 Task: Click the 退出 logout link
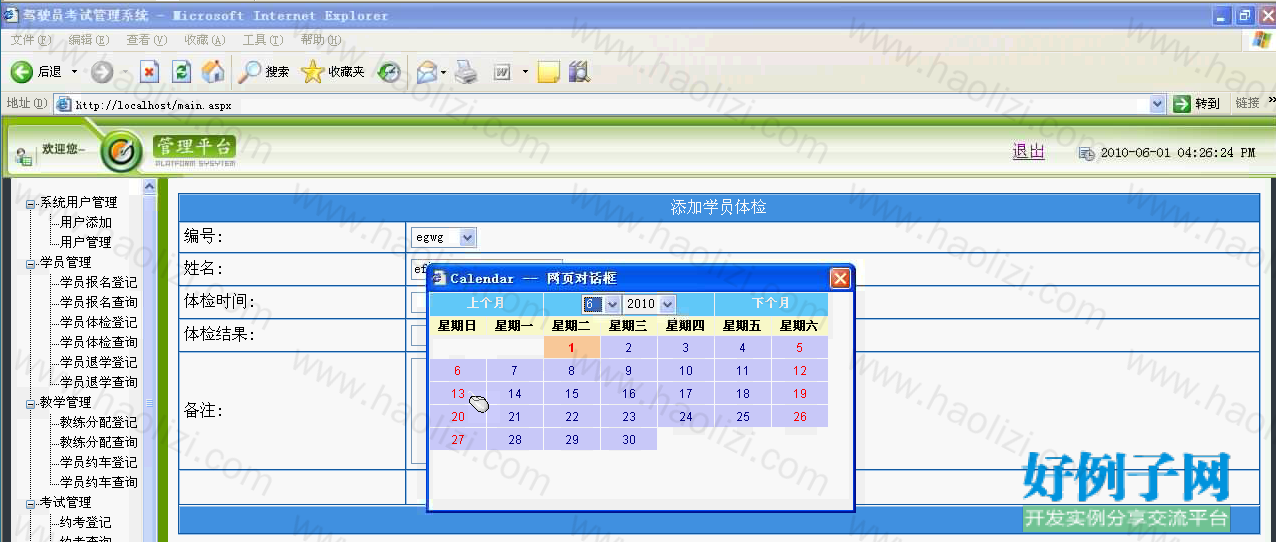tap(1028, 151)
